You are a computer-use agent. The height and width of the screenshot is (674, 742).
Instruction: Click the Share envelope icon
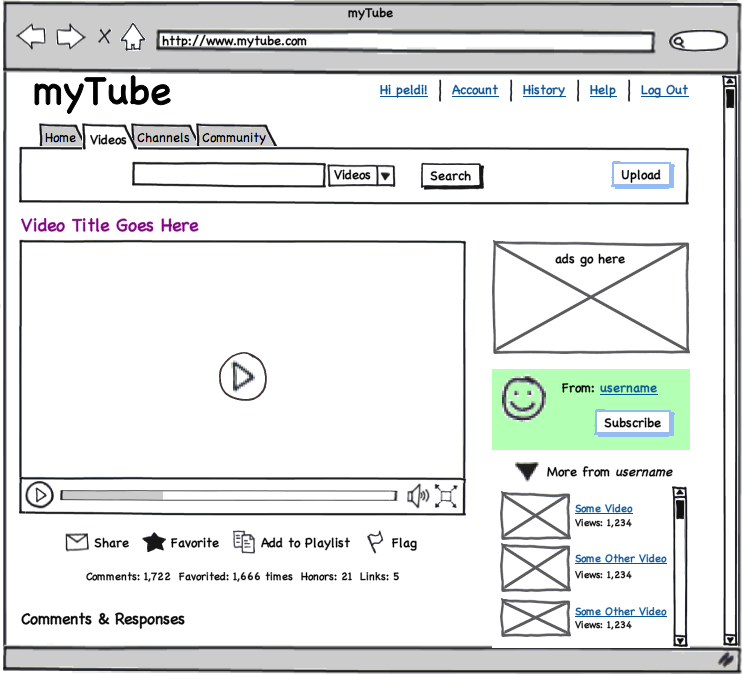pos(77,542)
